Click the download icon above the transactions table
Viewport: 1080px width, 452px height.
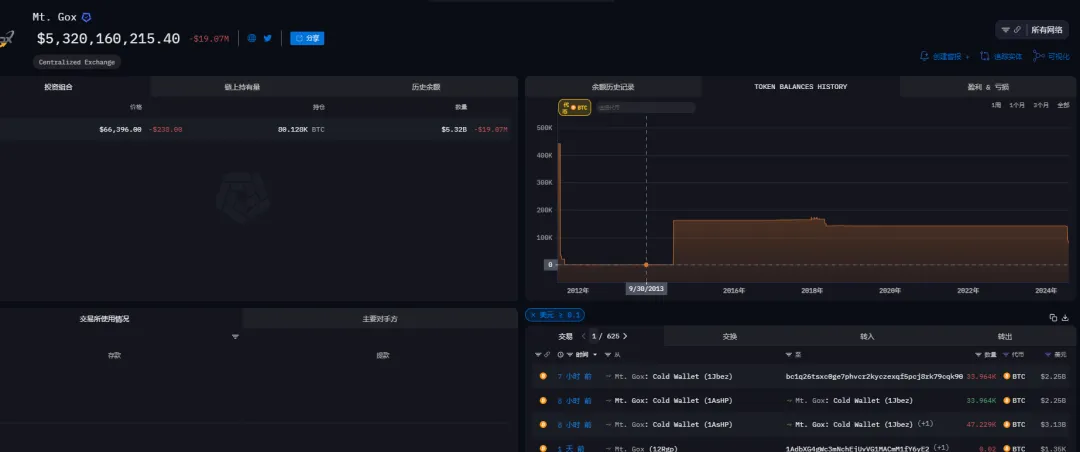(x=1066, y=318)
